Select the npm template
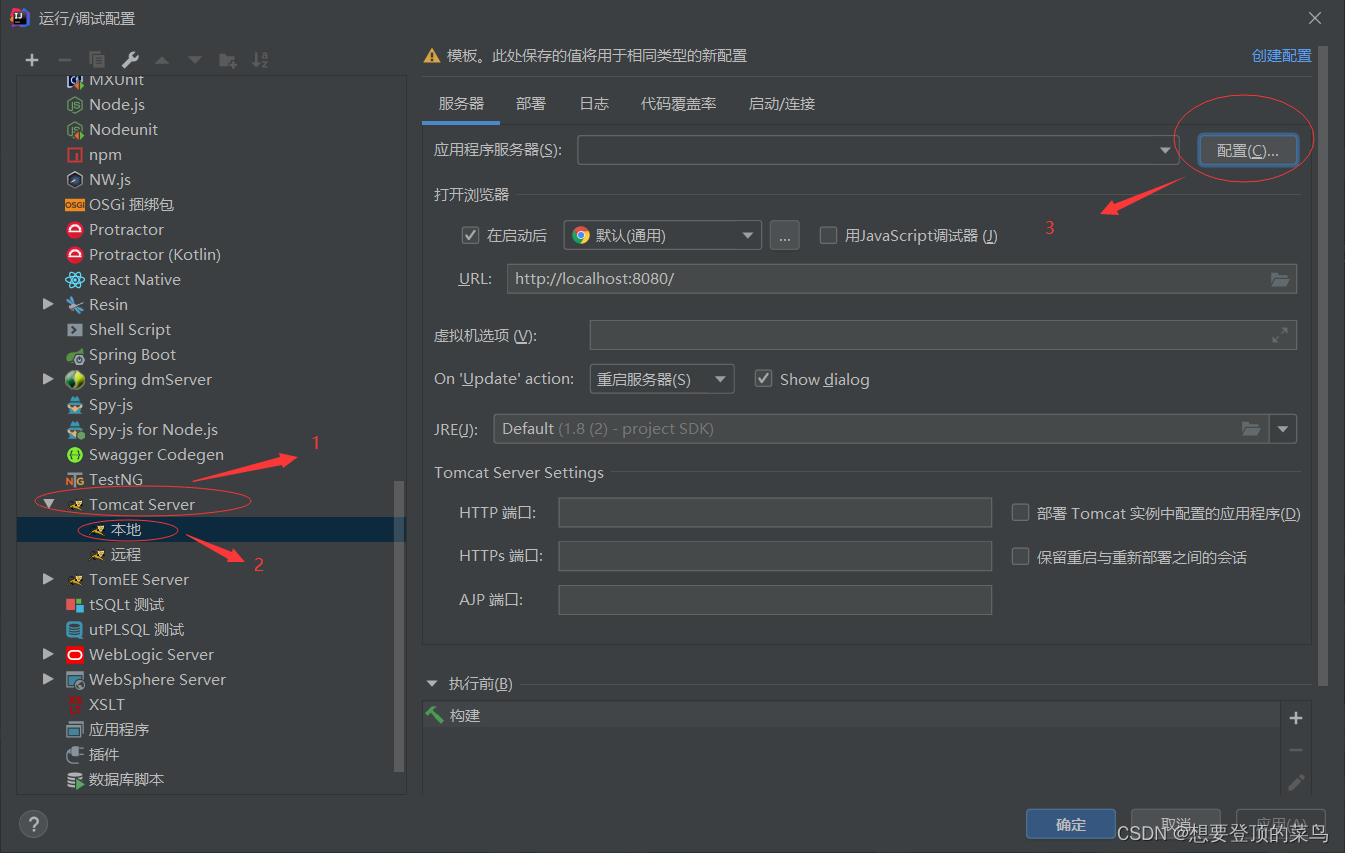 105,154
